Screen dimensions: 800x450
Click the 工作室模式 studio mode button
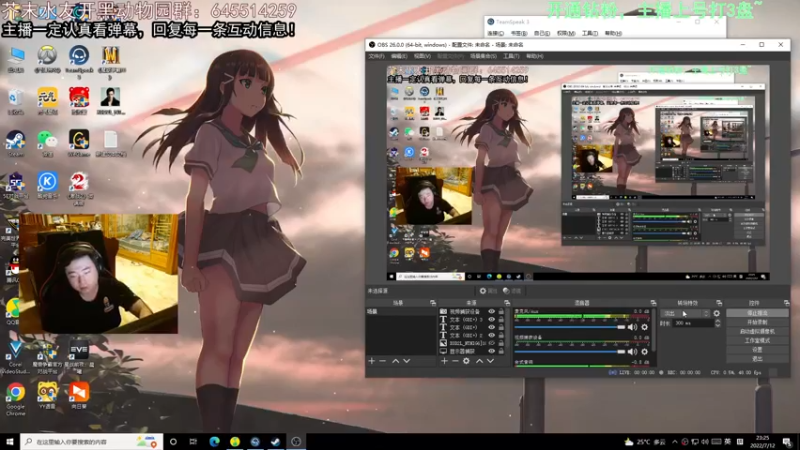click(757, 341)
